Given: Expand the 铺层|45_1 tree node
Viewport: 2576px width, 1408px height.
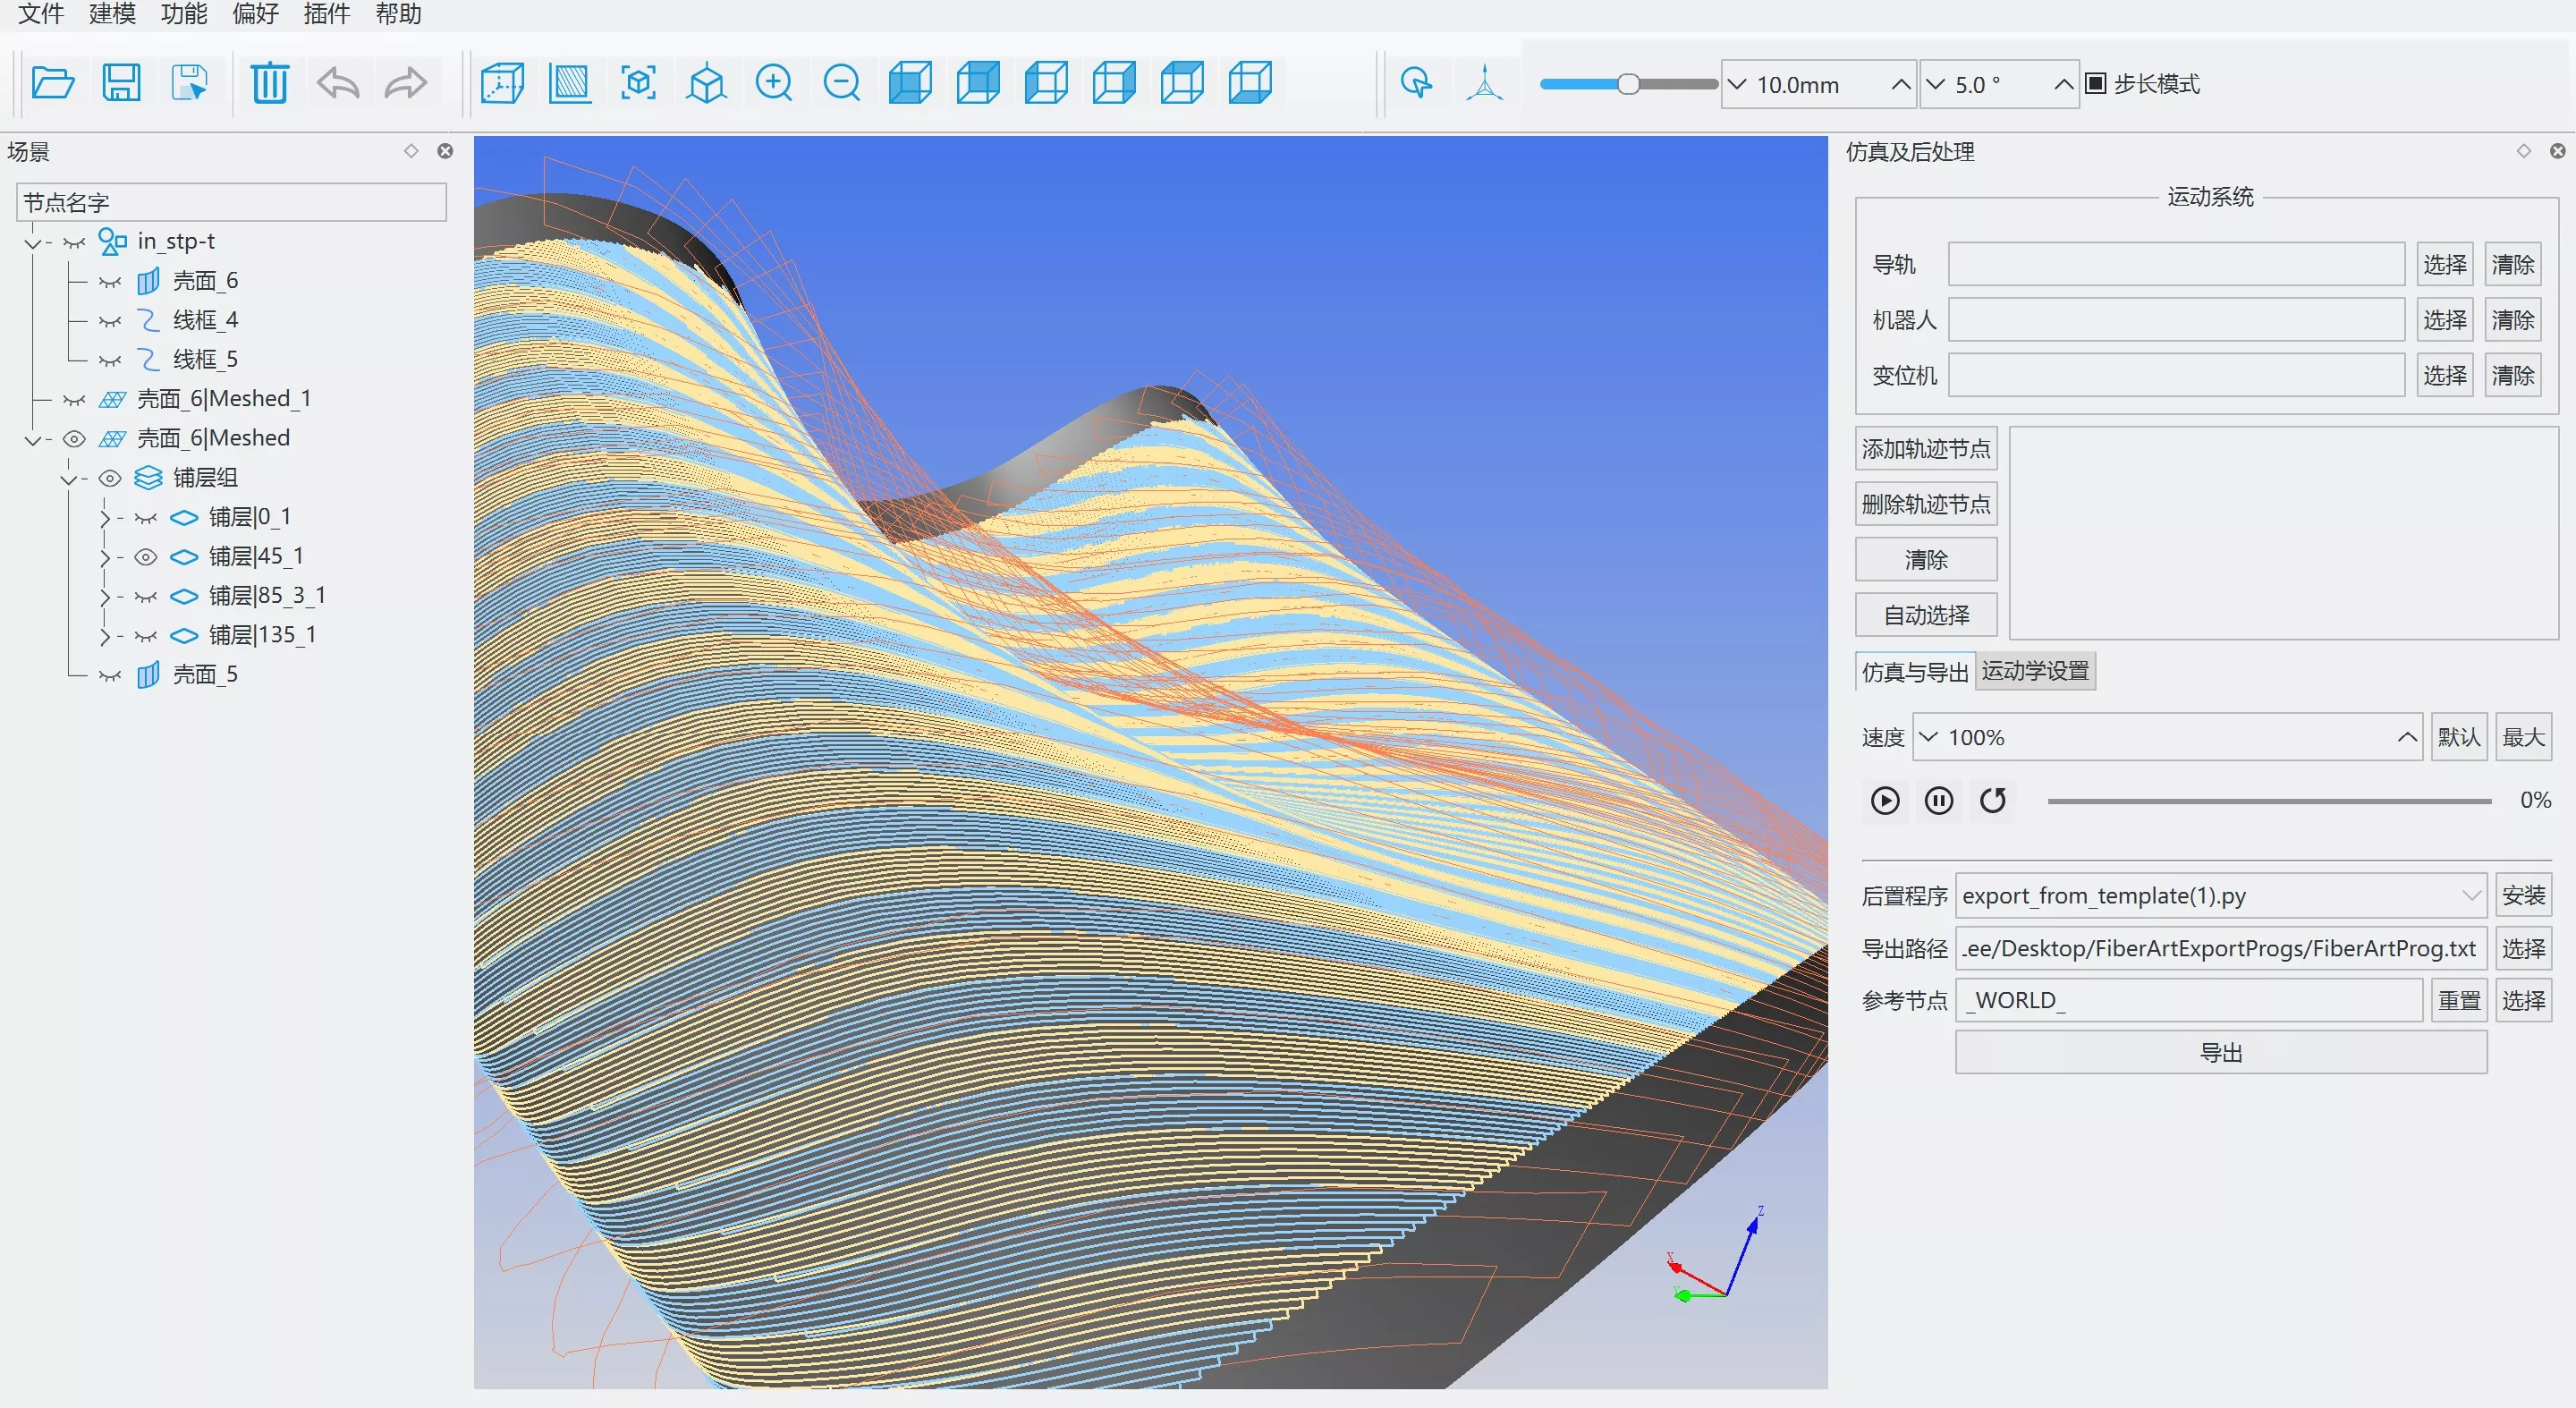Looking at the screenshot, I should (105, 557).
